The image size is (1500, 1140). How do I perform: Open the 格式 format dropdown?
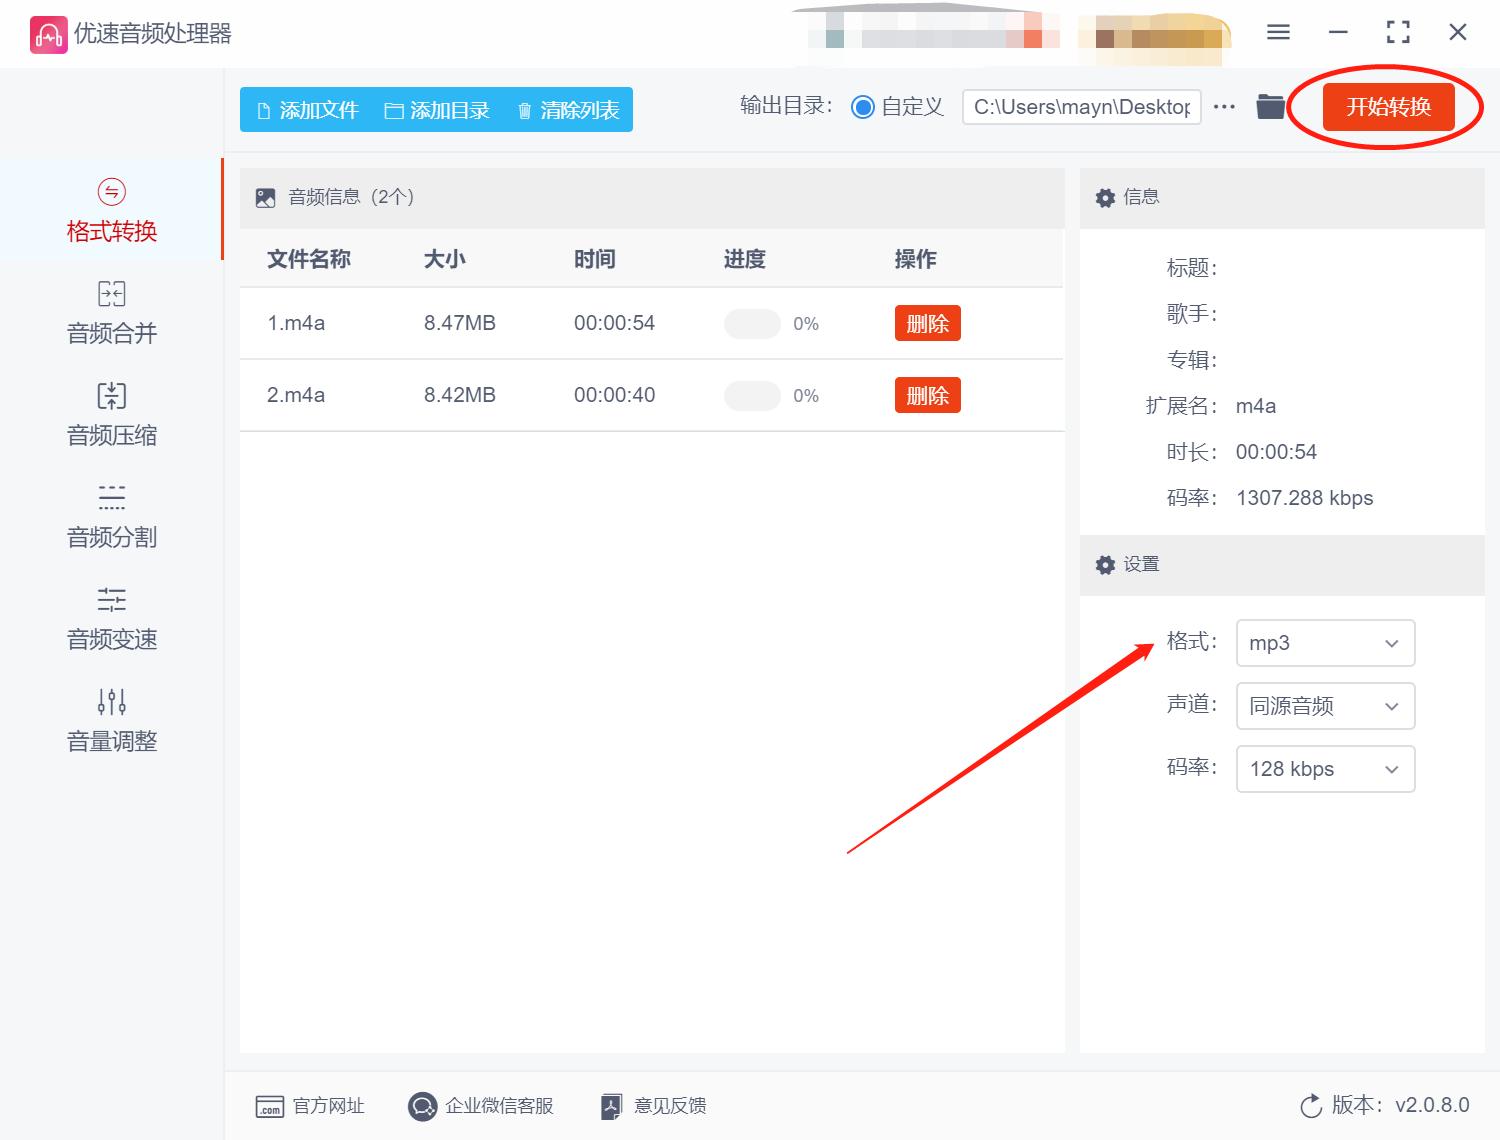click(1325, 643)
